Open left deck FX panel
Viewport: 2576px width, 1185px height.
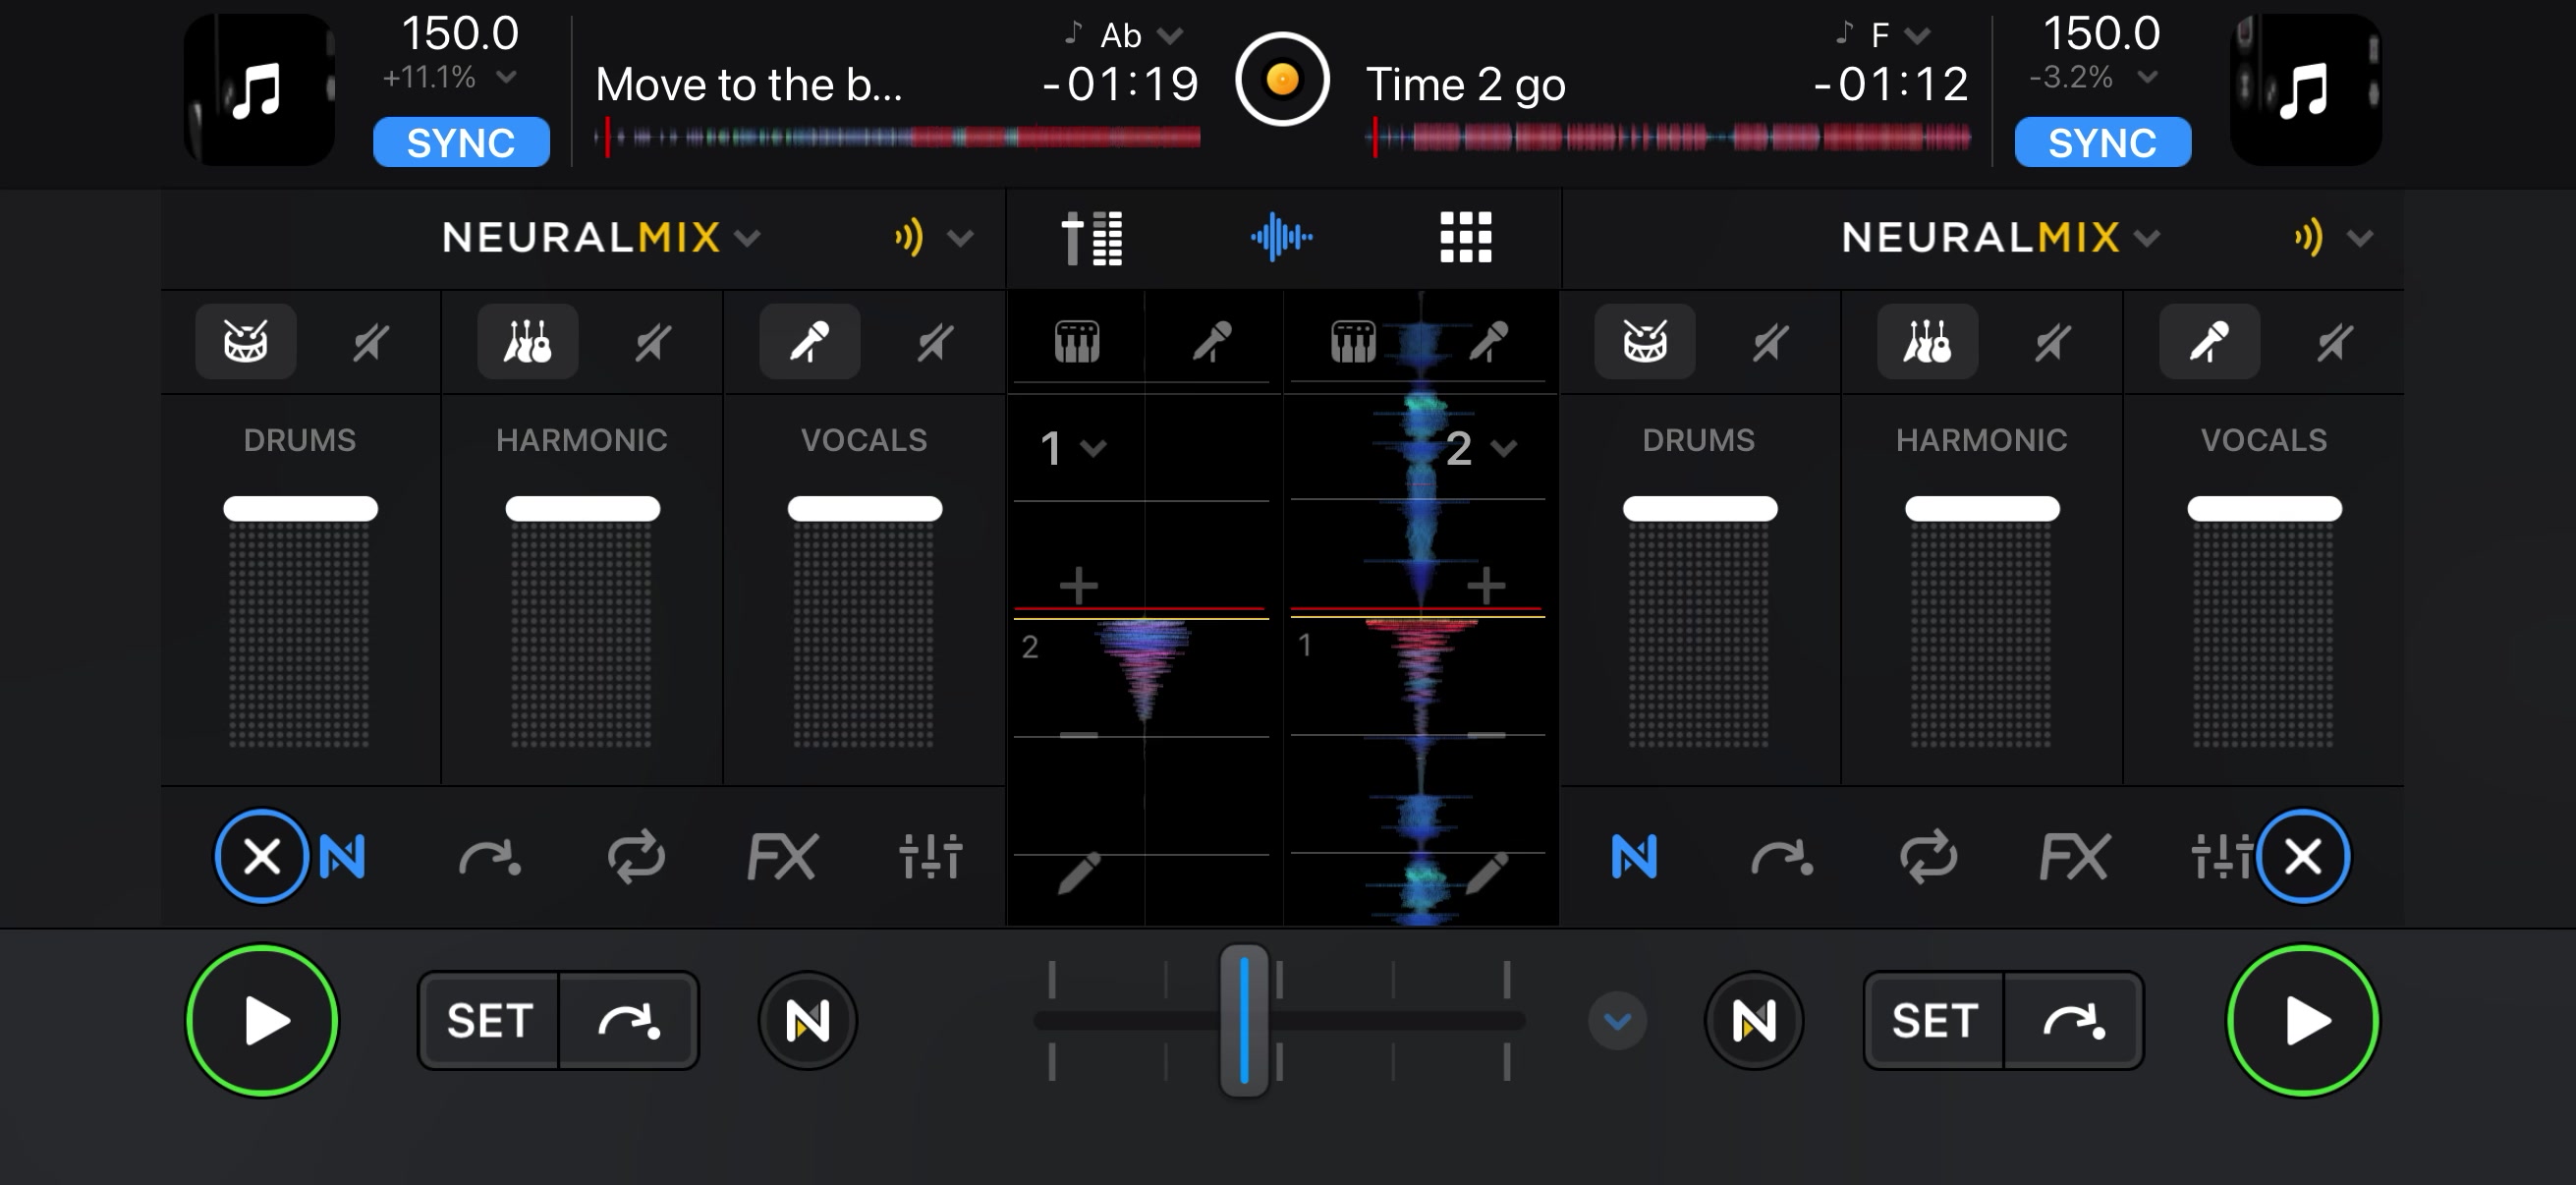(x=782, y=857)
